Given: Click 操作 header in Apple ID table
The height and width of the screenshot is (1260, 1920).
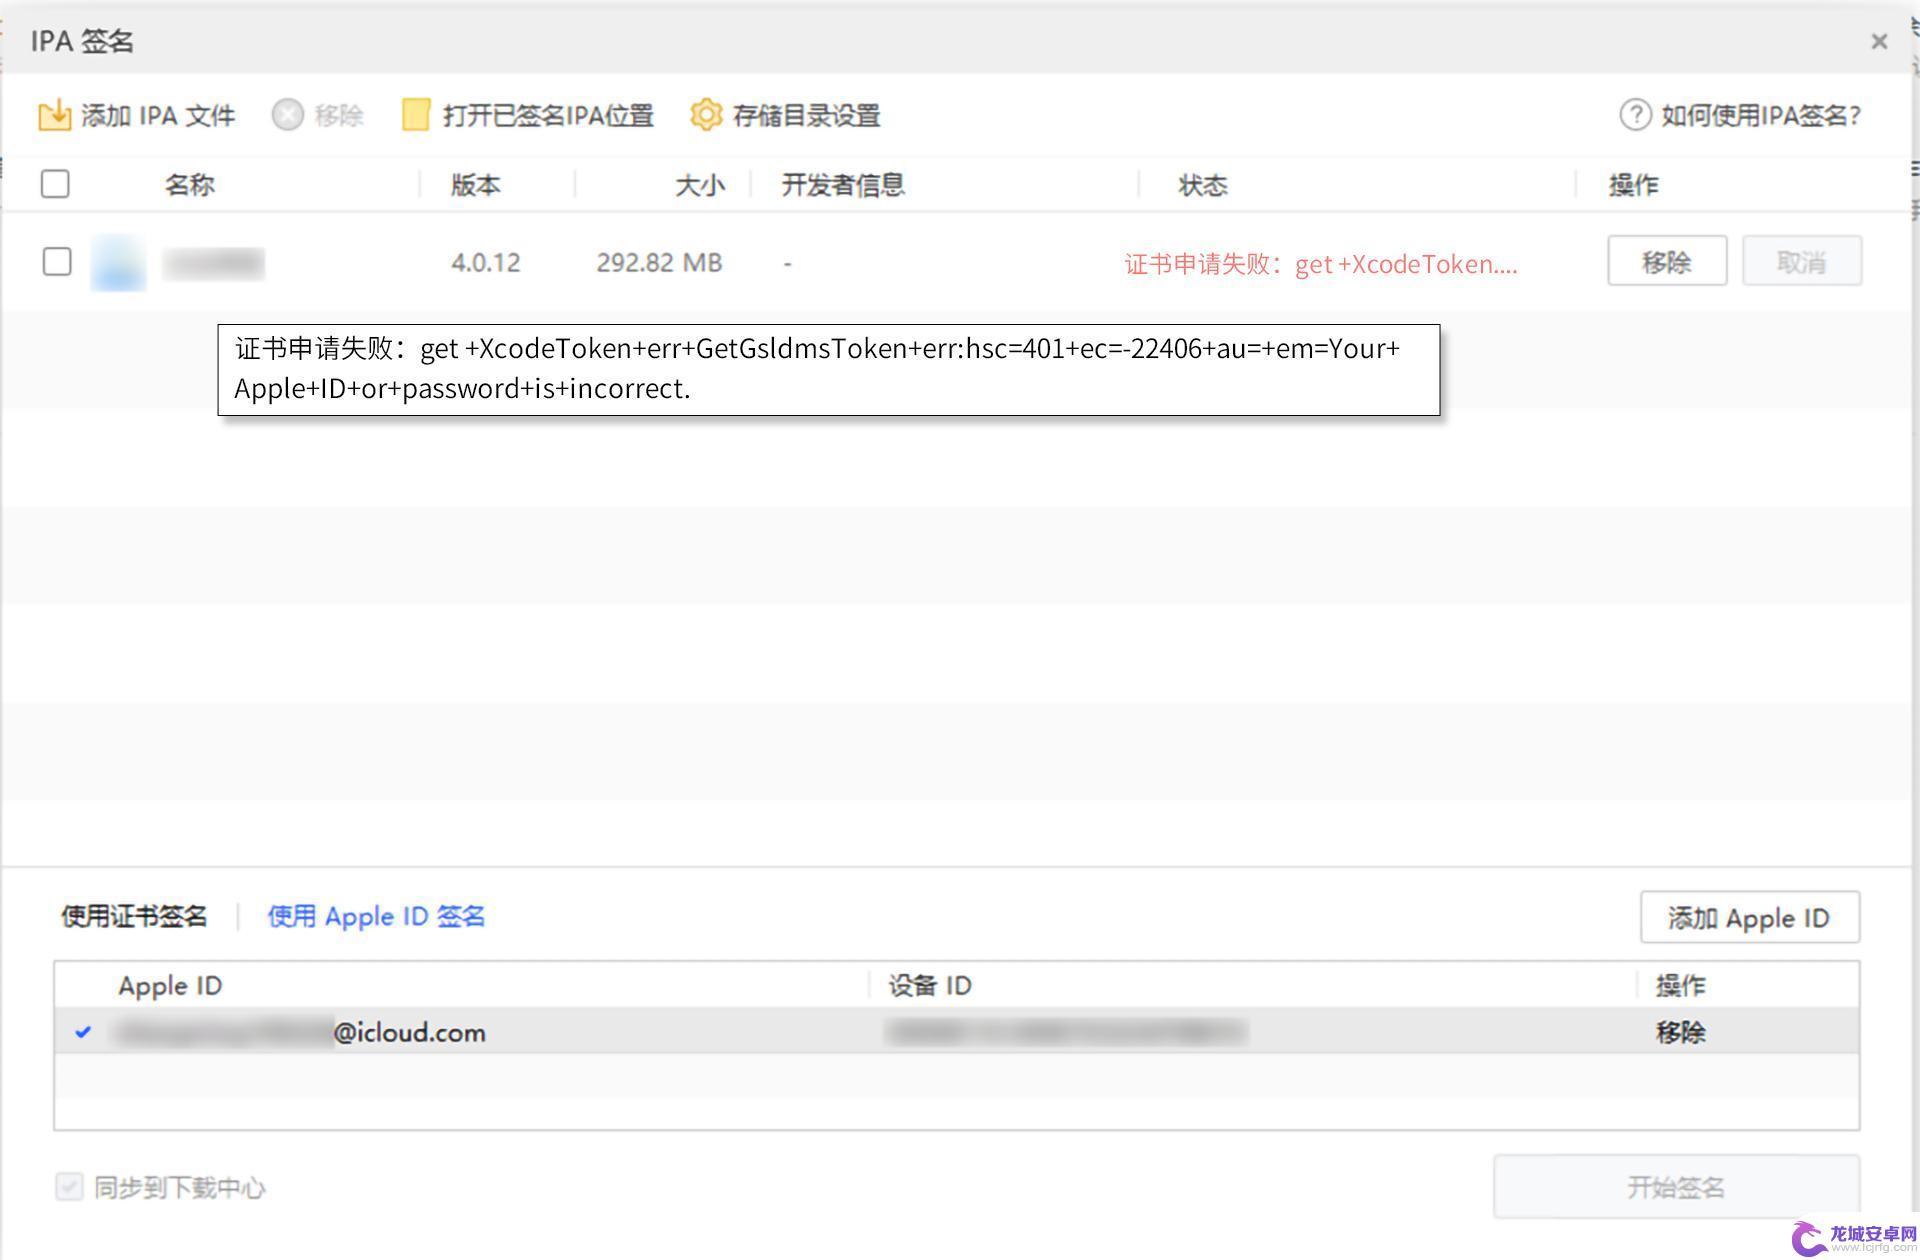Looking at the screenshot, I should (x=1680, y=986).
